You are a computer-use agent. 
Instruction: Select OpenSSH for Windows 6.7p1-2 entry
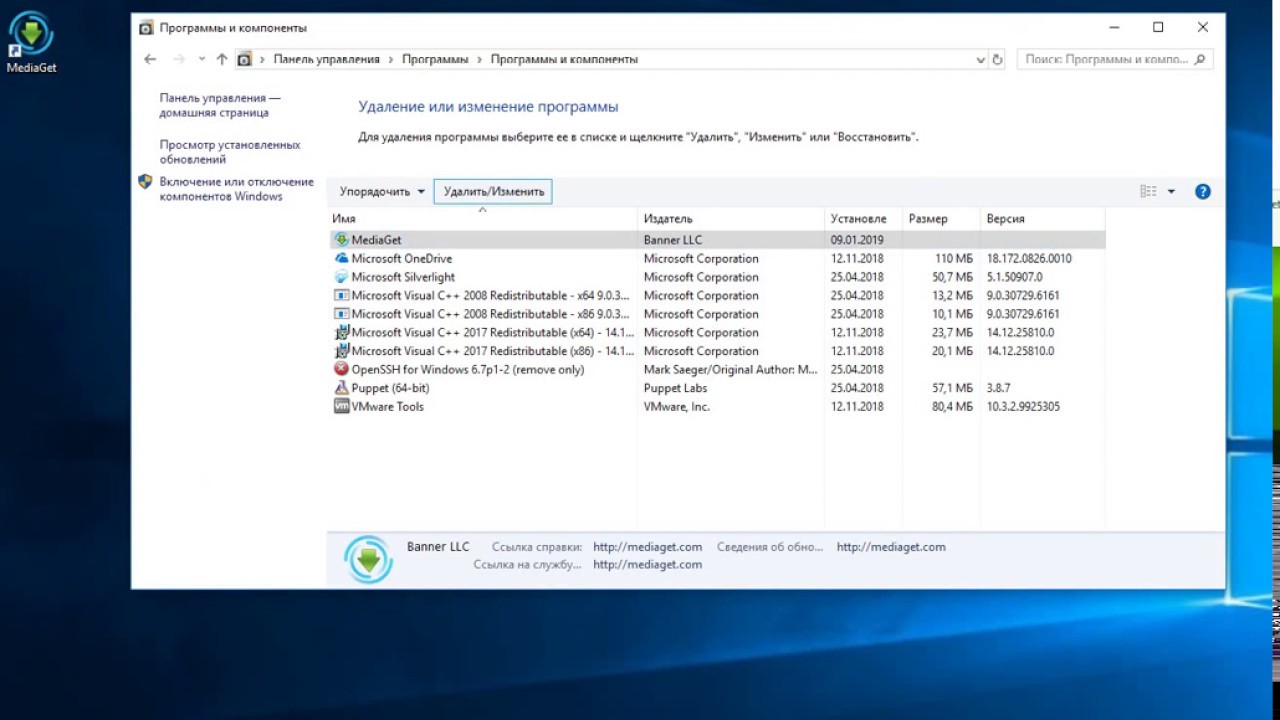(x=467, y=369)
